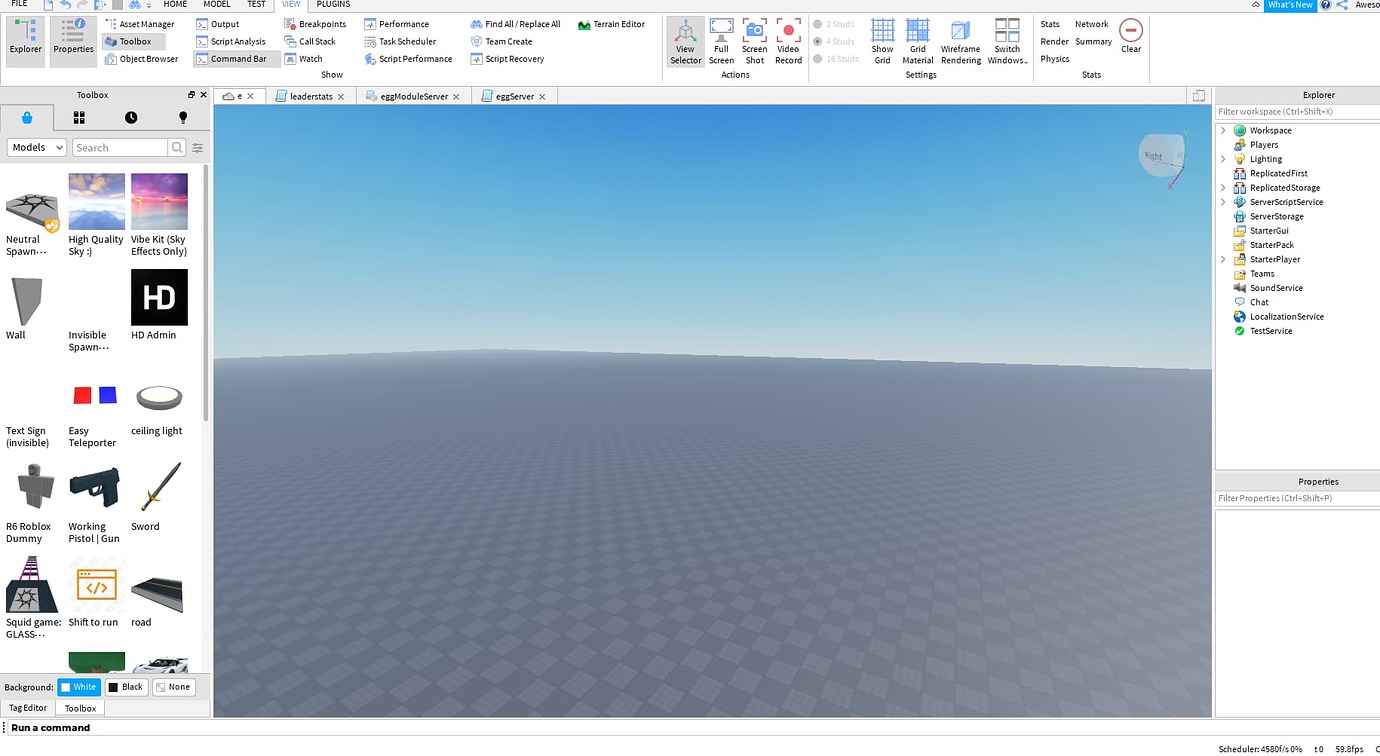Open the Toolbox Creations lightbulb tab
1380x756 pixels.
(x=183, y=117)
